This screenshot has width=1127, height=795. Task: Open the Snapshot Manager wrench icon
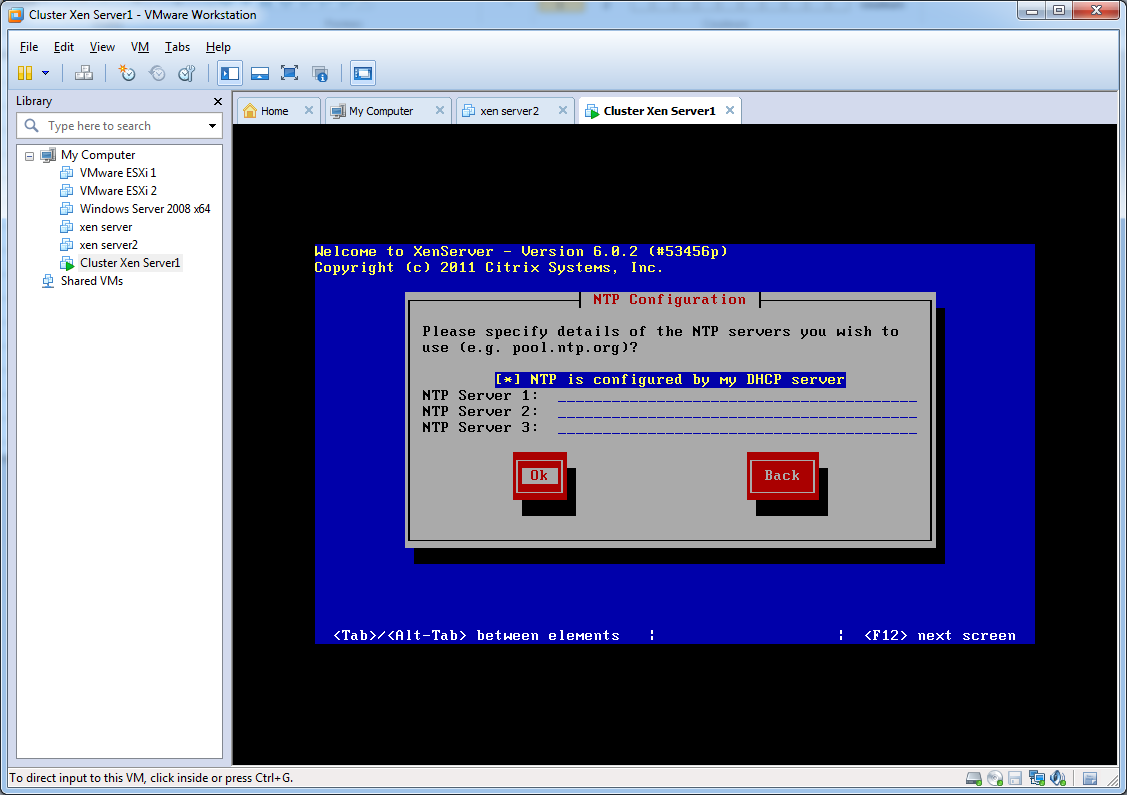[186, 73]
